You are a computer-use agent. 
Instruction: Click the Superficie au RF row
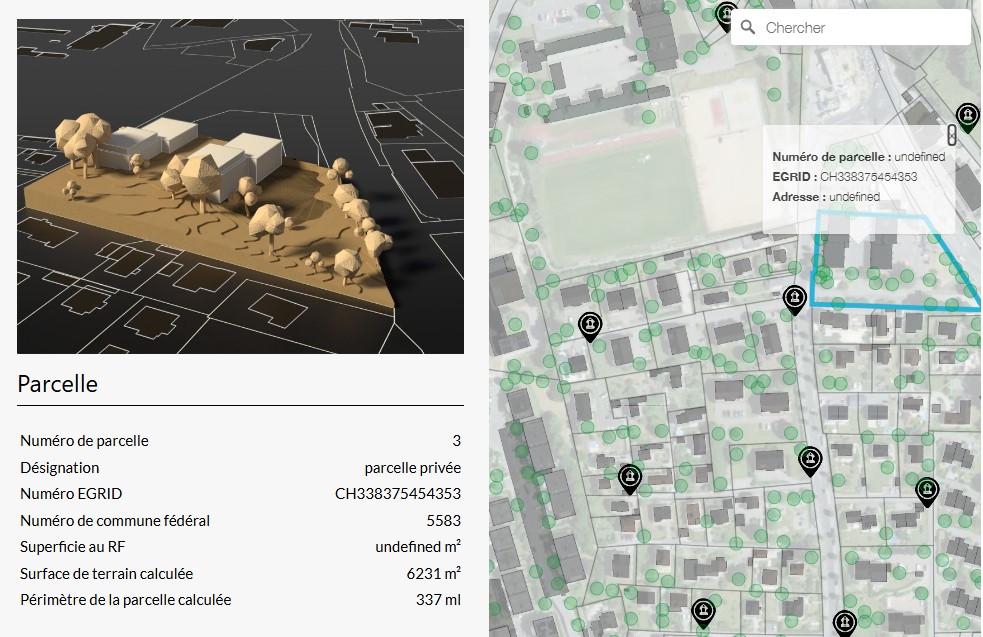tap(240, 547)
